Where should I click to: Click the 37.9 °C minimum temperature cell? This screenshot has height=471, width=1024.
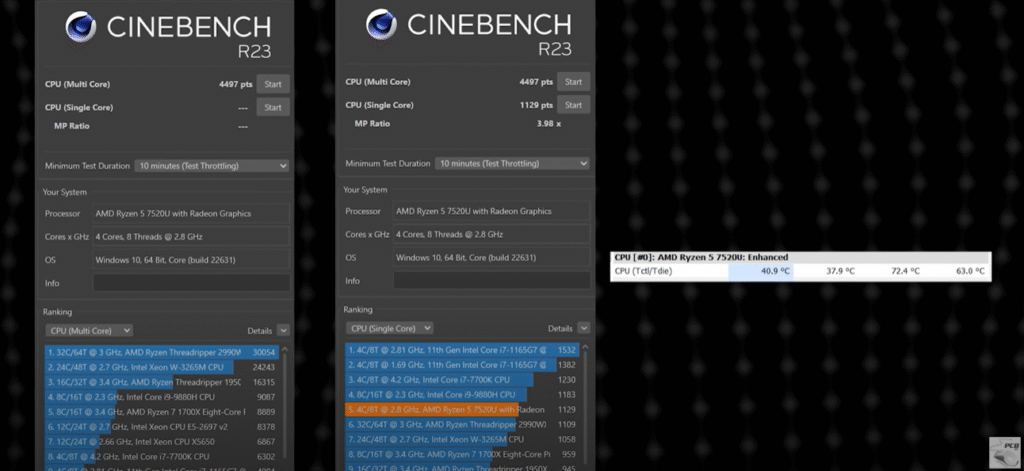coord(840,271)
